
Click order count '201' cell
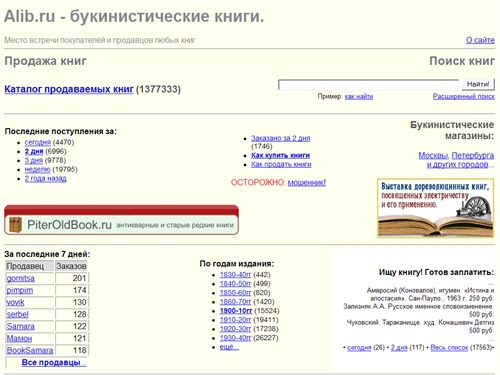click(71, 278)
